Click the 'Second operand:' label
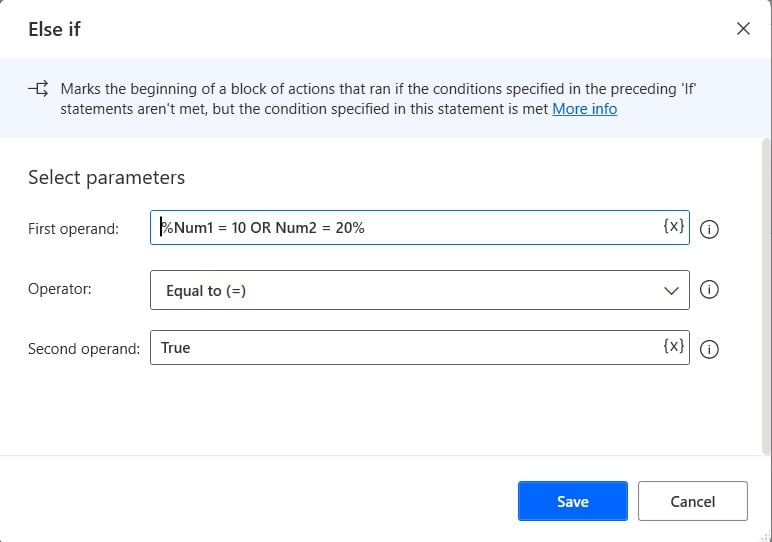 point(84,349)
